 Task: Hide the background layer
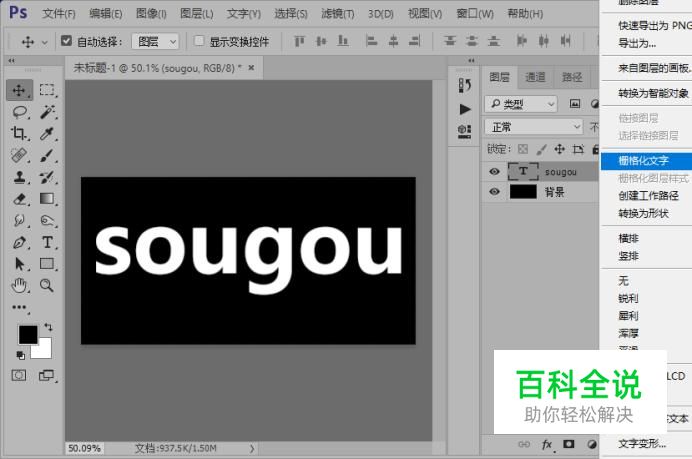494,192
